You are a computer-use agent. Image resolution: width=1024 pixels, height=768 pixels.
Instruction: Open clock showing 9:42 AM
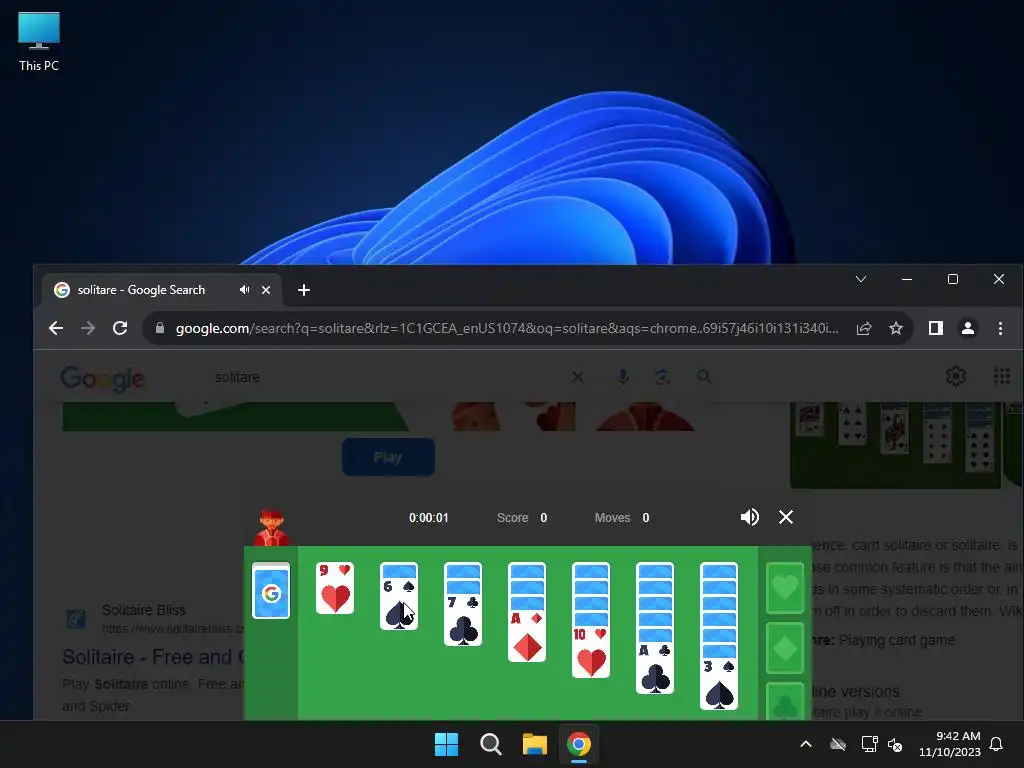[x=950, y=744]
